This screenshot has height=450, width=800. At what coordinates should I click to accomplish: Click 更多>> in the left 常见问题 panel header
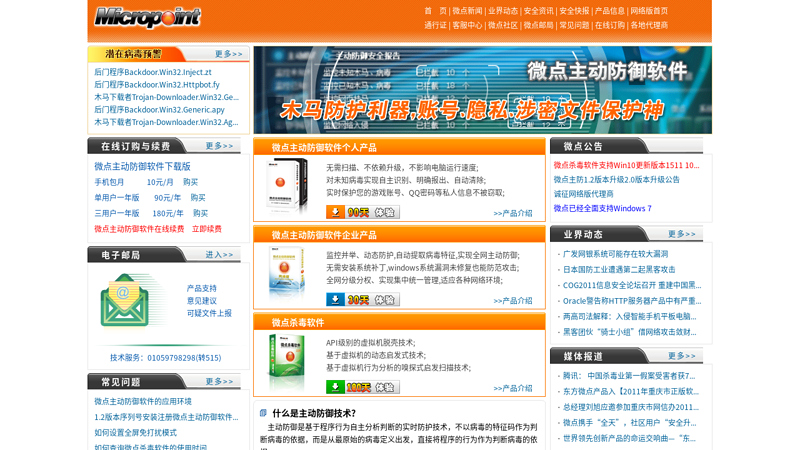click(219, 382)
